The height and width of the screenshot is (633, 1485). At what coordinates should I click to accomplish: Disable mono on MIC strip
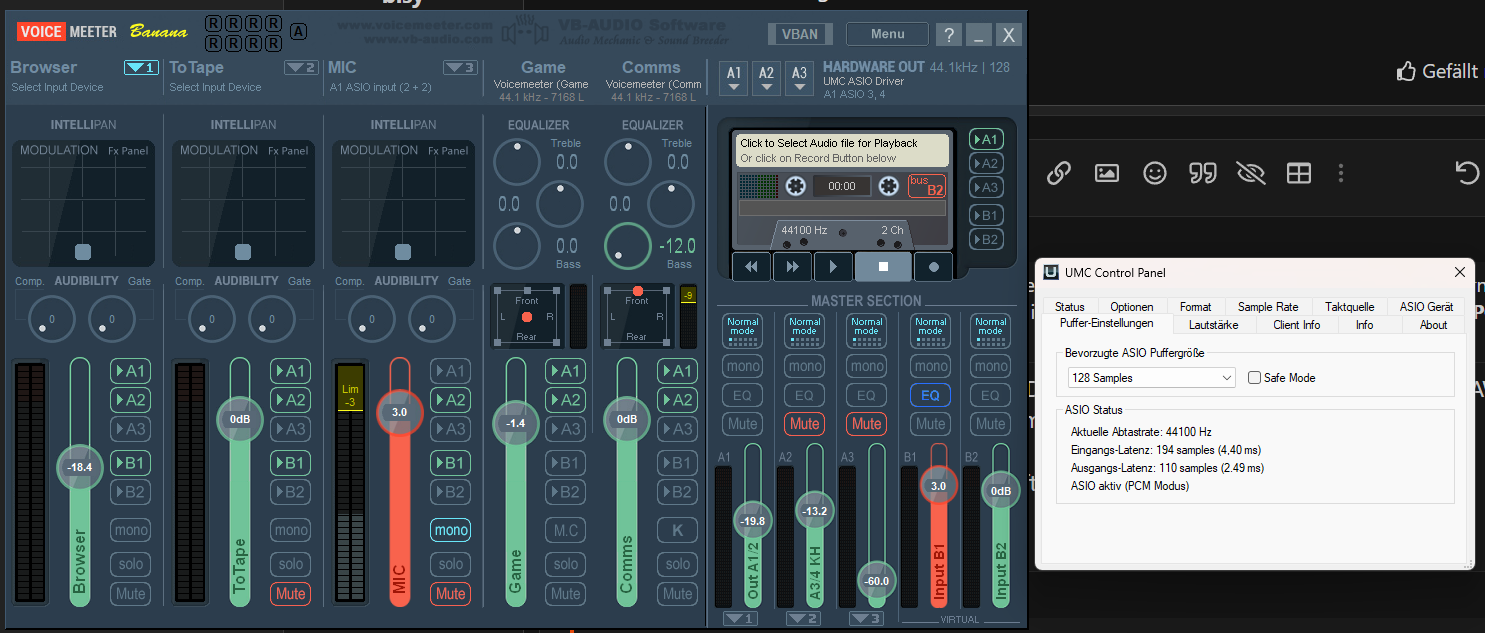[x=450, y=530]
